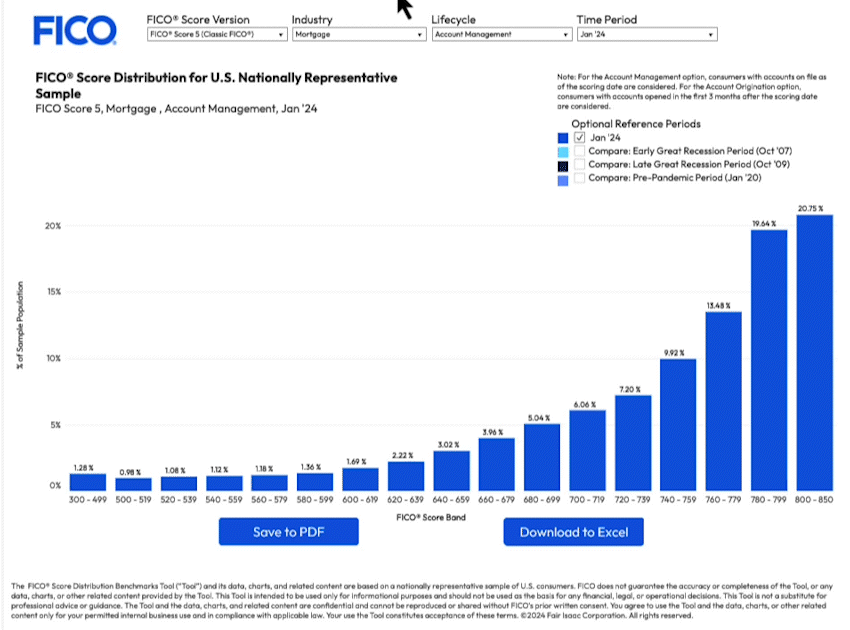Click the Download to Excel button
This screenshot has width=850, height=630.
[x=574, y=532]
